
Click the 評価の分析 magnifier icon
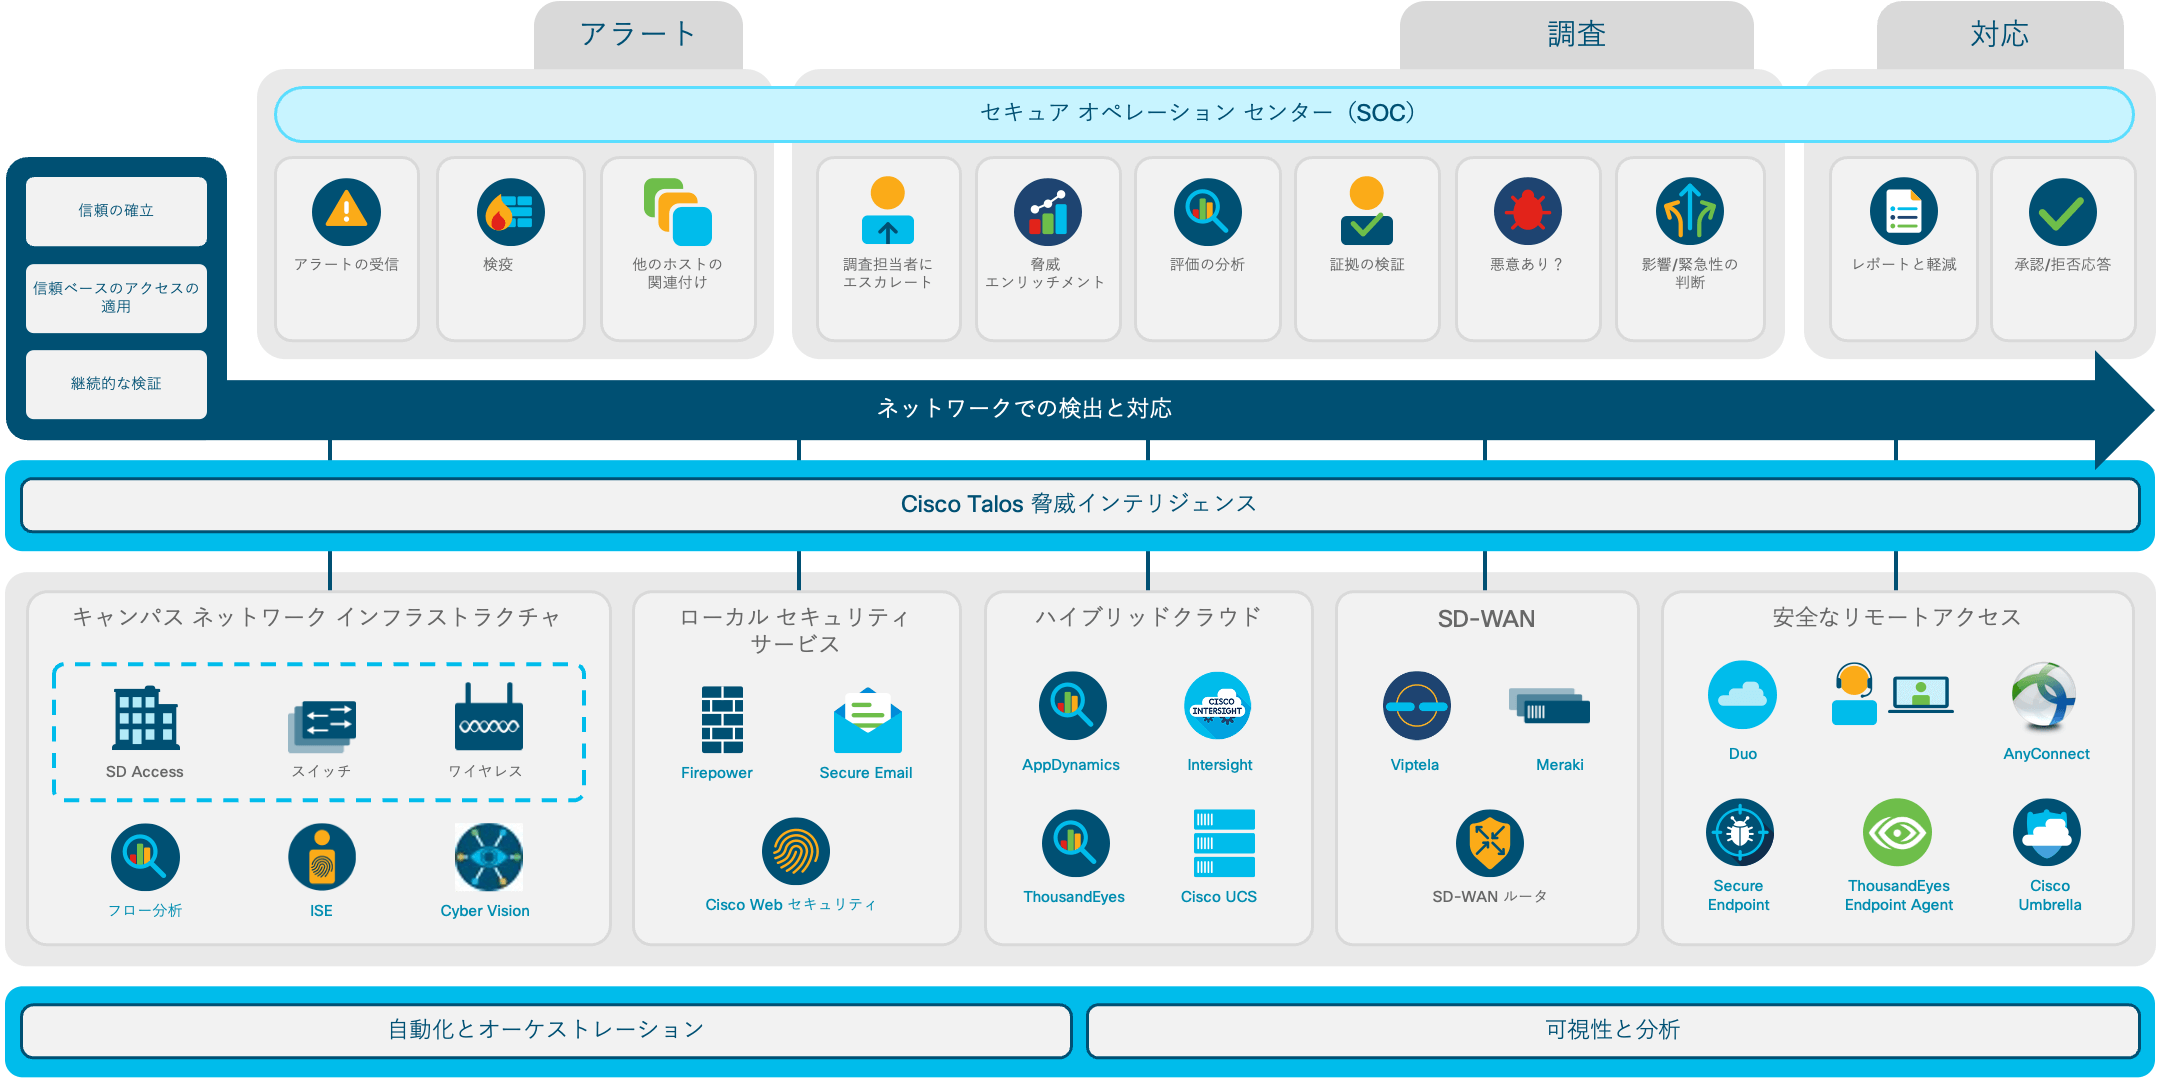(x=1208, y=212)
